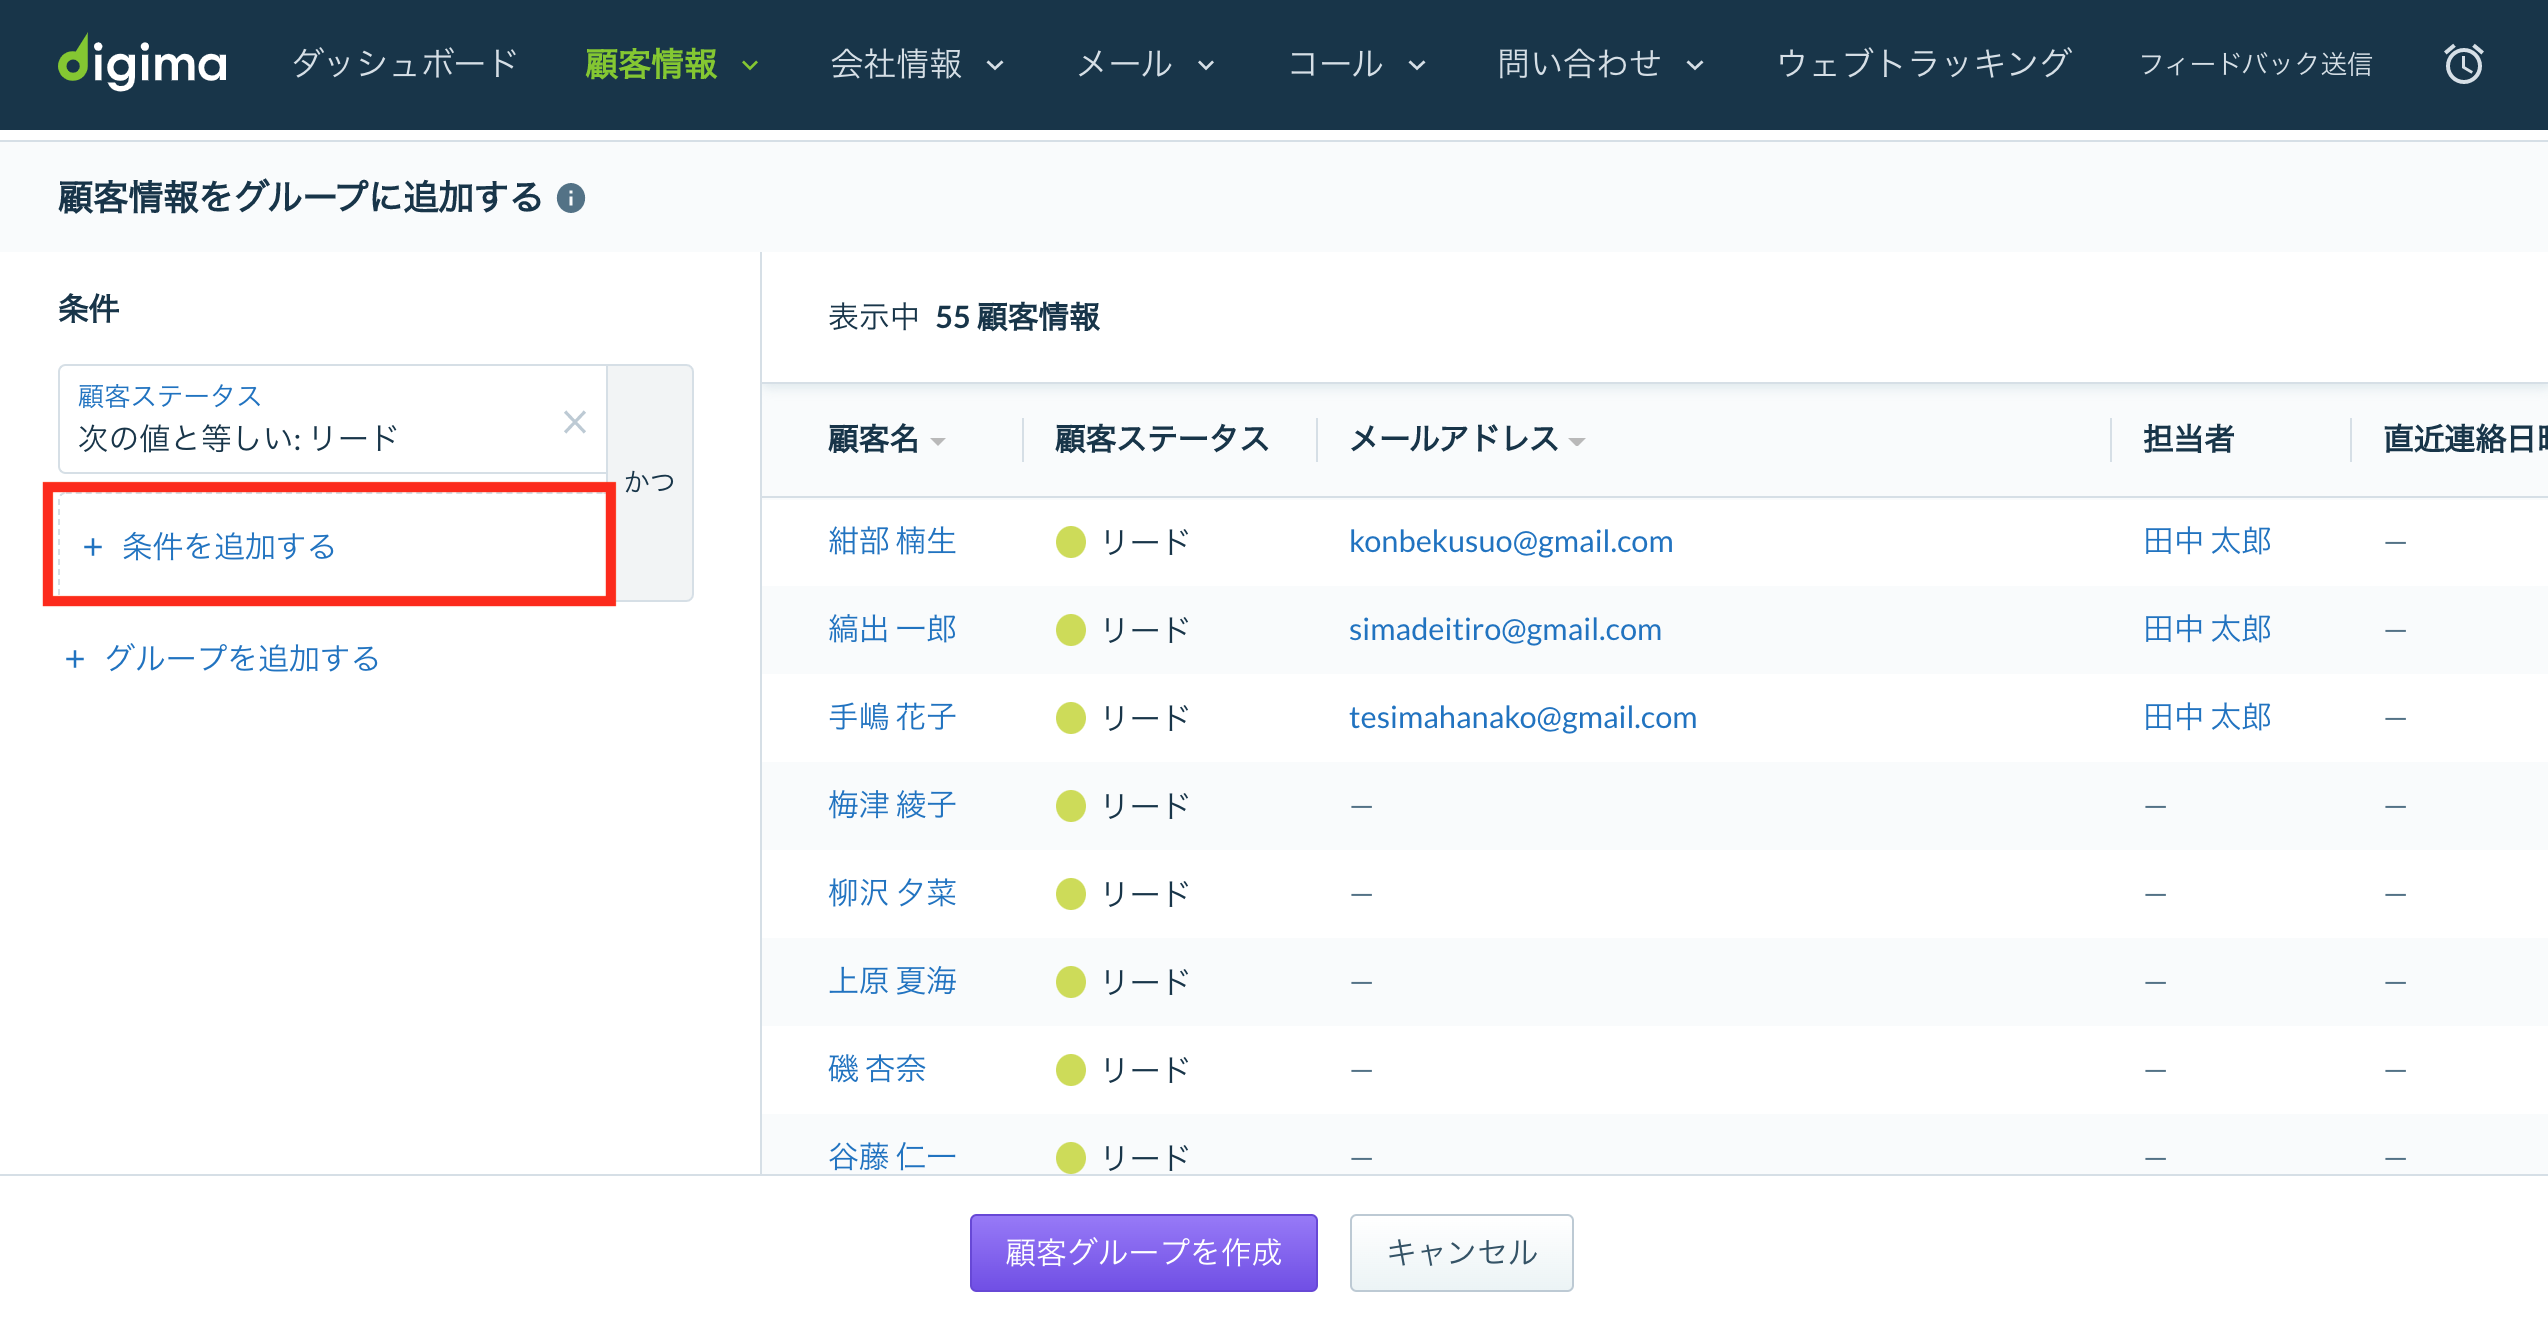Expand the 会社情報 dropdown chevron
This screenshot has width=2548, height=1320.
(x=995, y=66)
